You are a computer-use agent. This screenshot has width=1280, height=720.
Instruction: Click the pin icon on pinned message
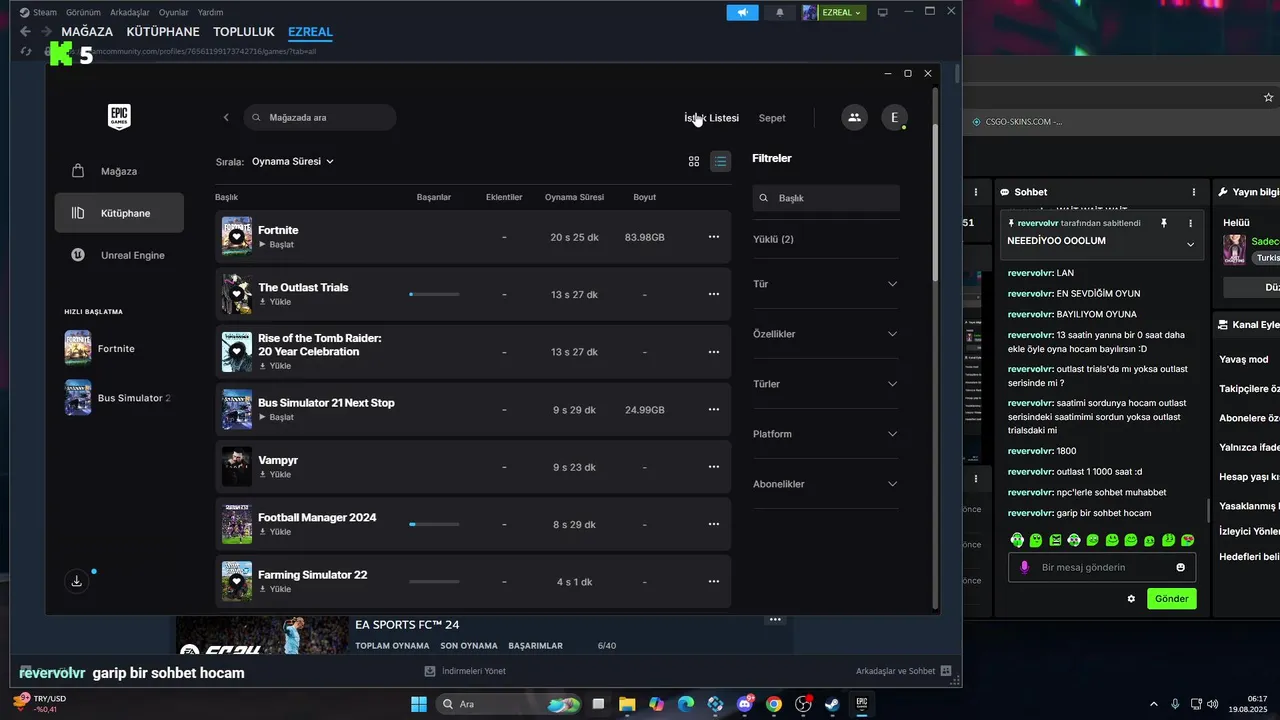pyautogui.click(x=1164, y=223)
